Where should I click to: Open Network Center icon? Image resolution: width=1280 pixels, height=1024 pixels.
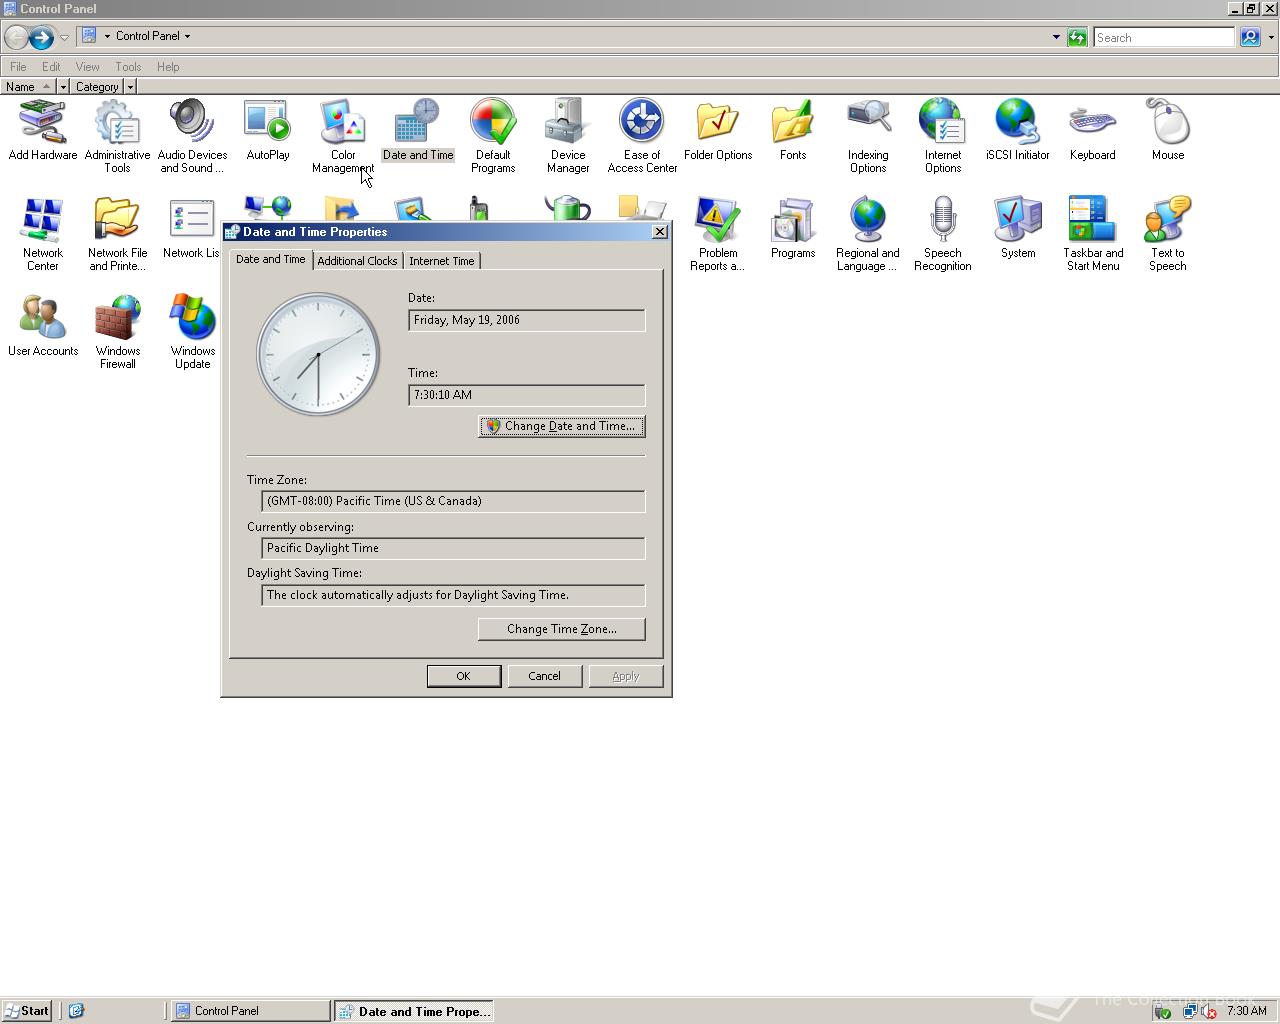pyautogui.click(x=42, y=234)
